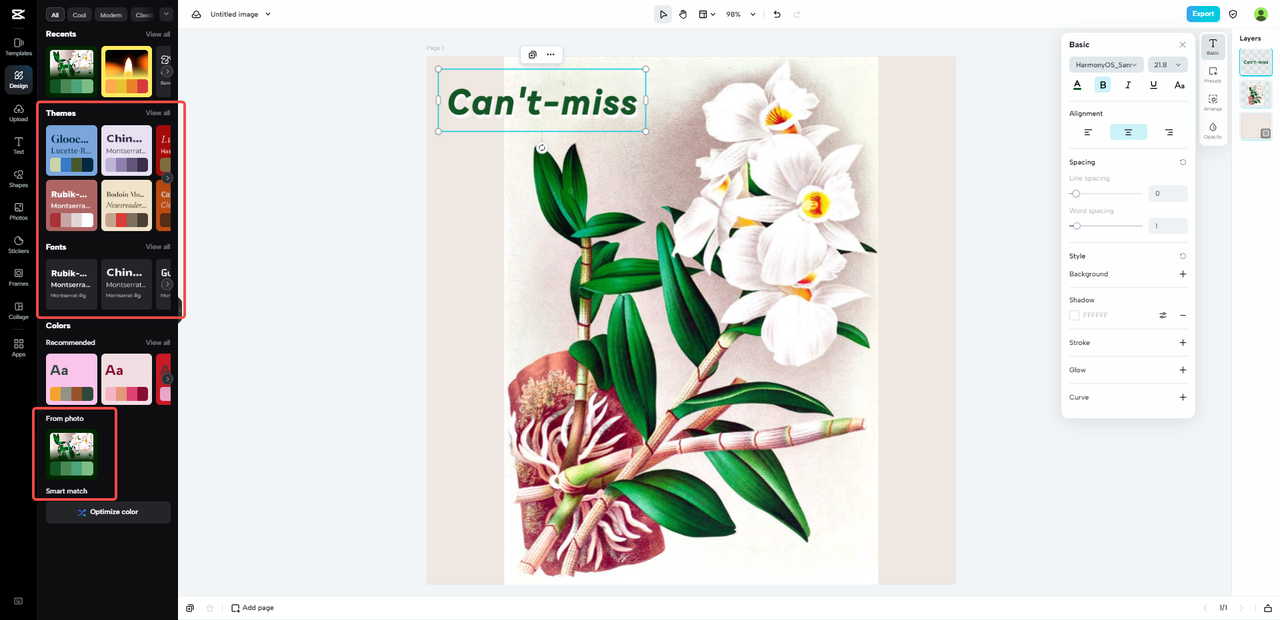Image resolution: width=1280 pixels, height=620 pixels.
Task: Open the Photos sidebar panel
Action: tap(18, 212)
